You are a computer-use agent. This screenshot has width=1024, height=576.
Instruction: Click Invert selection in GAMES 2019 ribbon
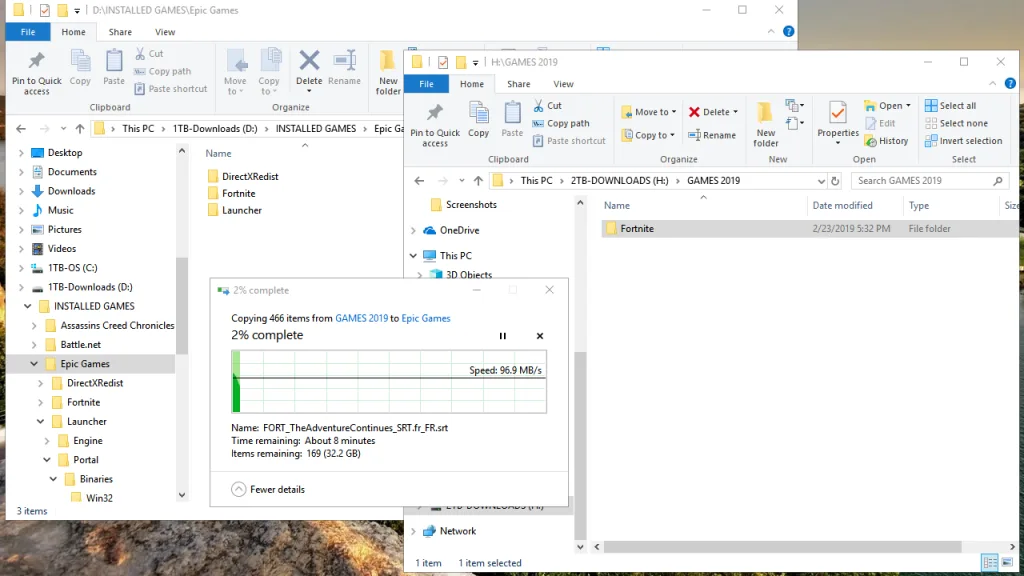pyautogui.click(x=963, y=141)
